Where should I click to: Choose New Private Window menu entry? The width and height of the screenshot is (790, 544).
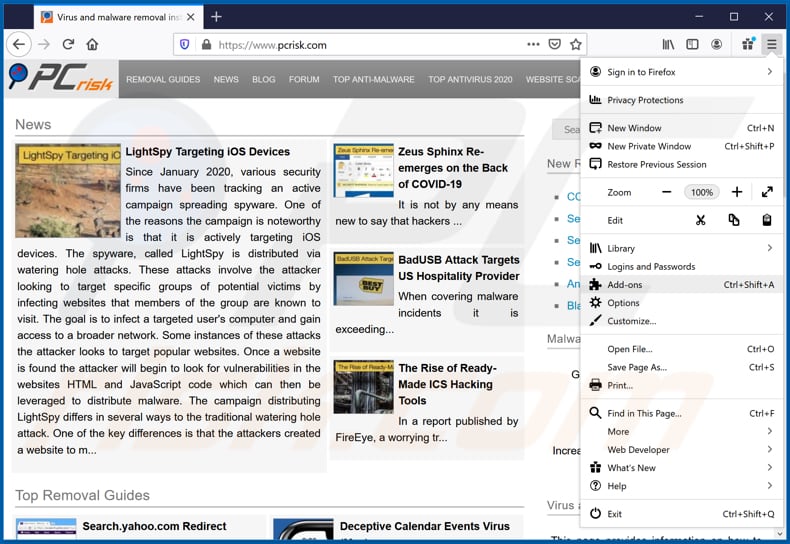click(649, 146)
